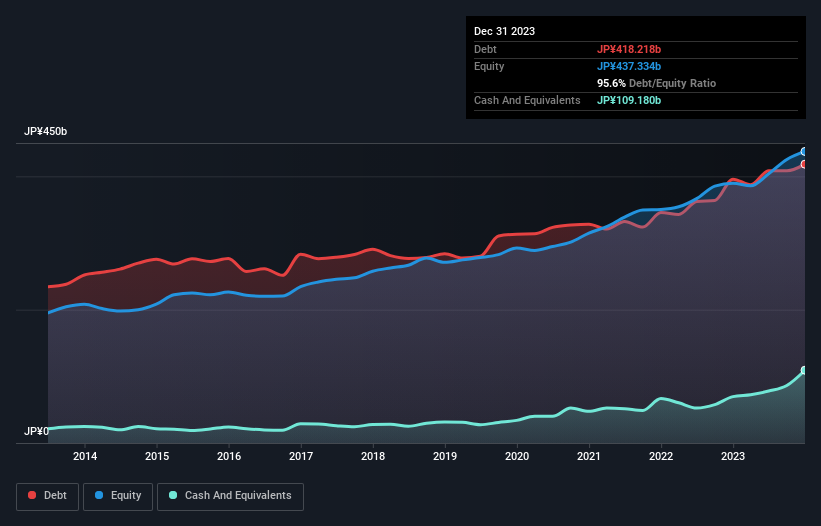821x526 pixels.
Task: Select the 2016 x-axis label
Action: click(x=229, y=456)
